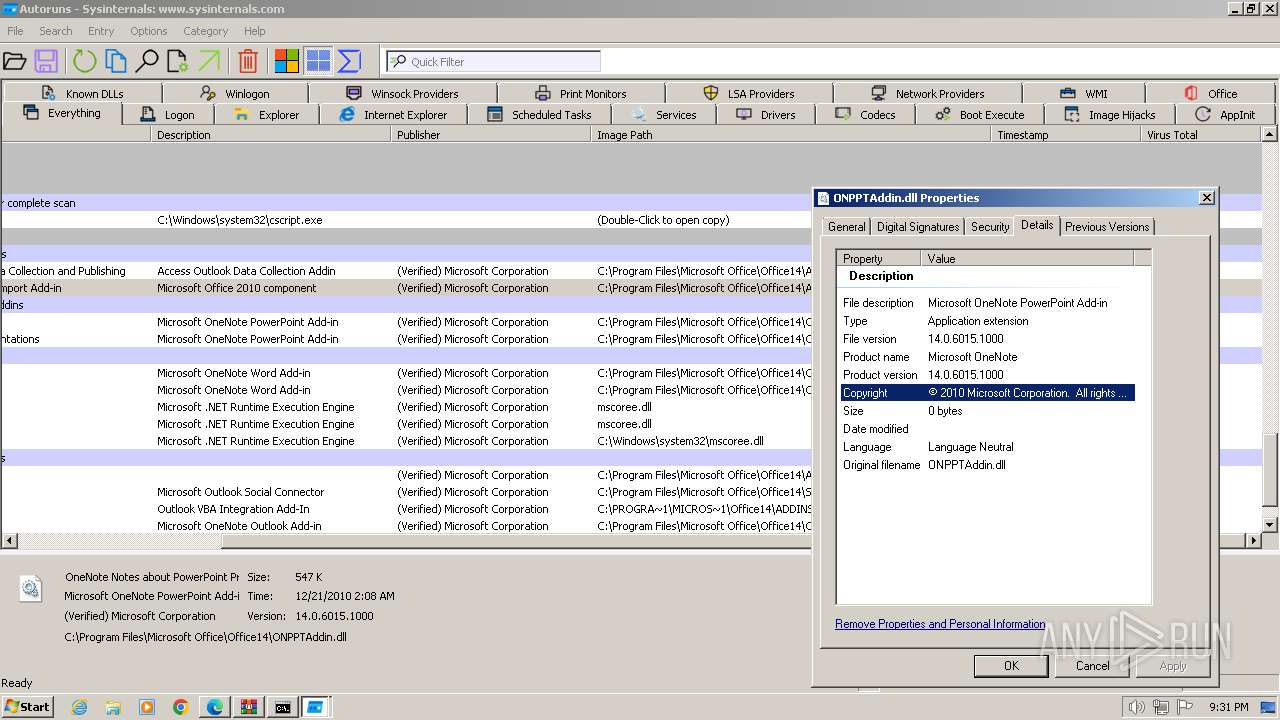Open the General tab in Properties dialog
The height and width of the screenshot is (720, 1280).
click(846, 227)
